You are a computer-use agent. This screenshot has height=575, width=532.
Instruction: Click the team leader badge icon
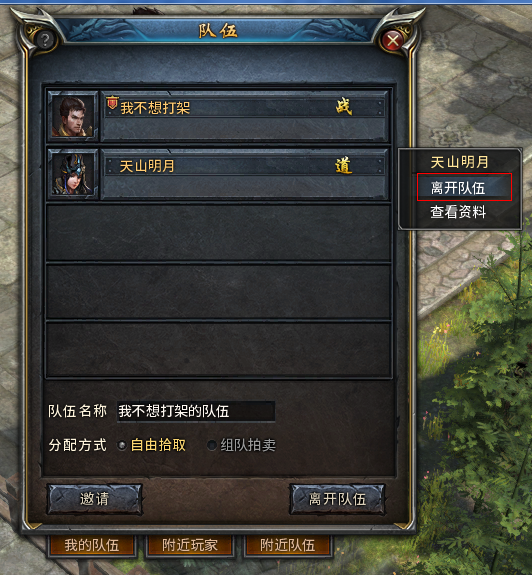(112, 103)
